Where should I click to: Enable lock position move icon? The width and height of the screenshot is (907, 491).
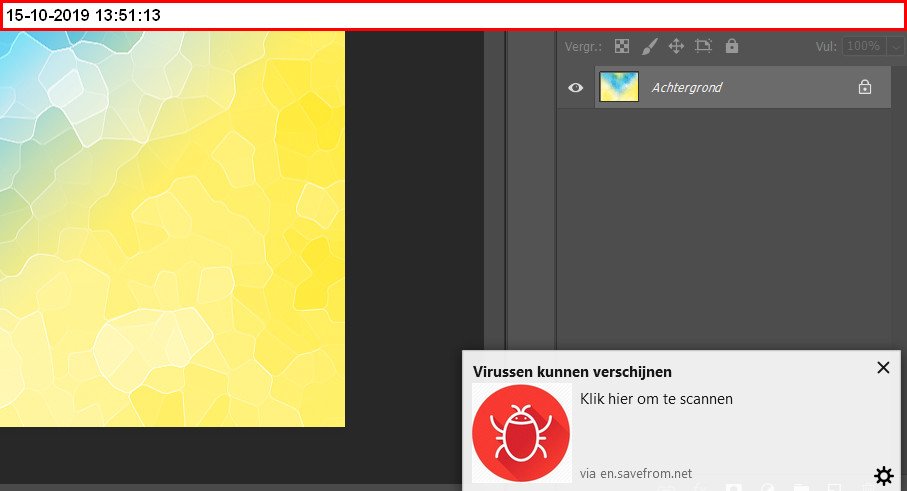676,46
